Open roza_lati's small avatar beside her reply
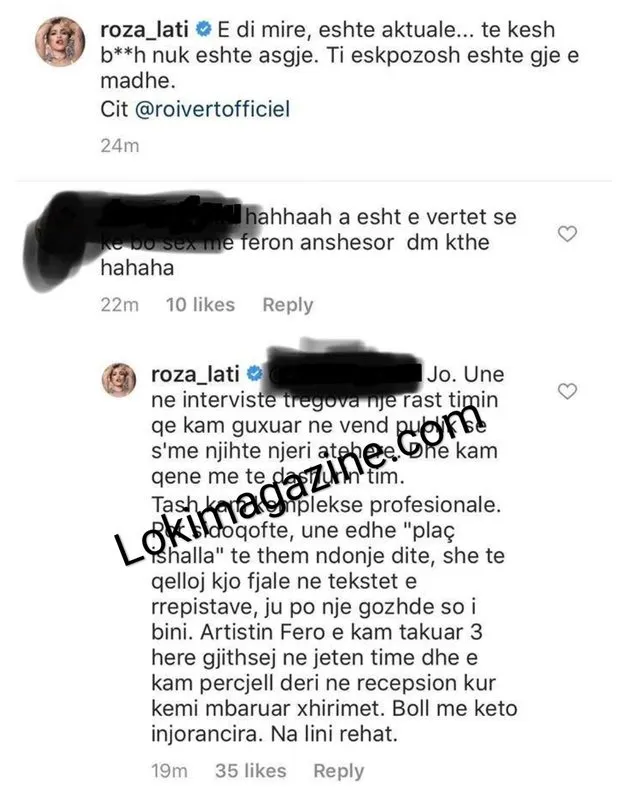 (x=119, y=379)
